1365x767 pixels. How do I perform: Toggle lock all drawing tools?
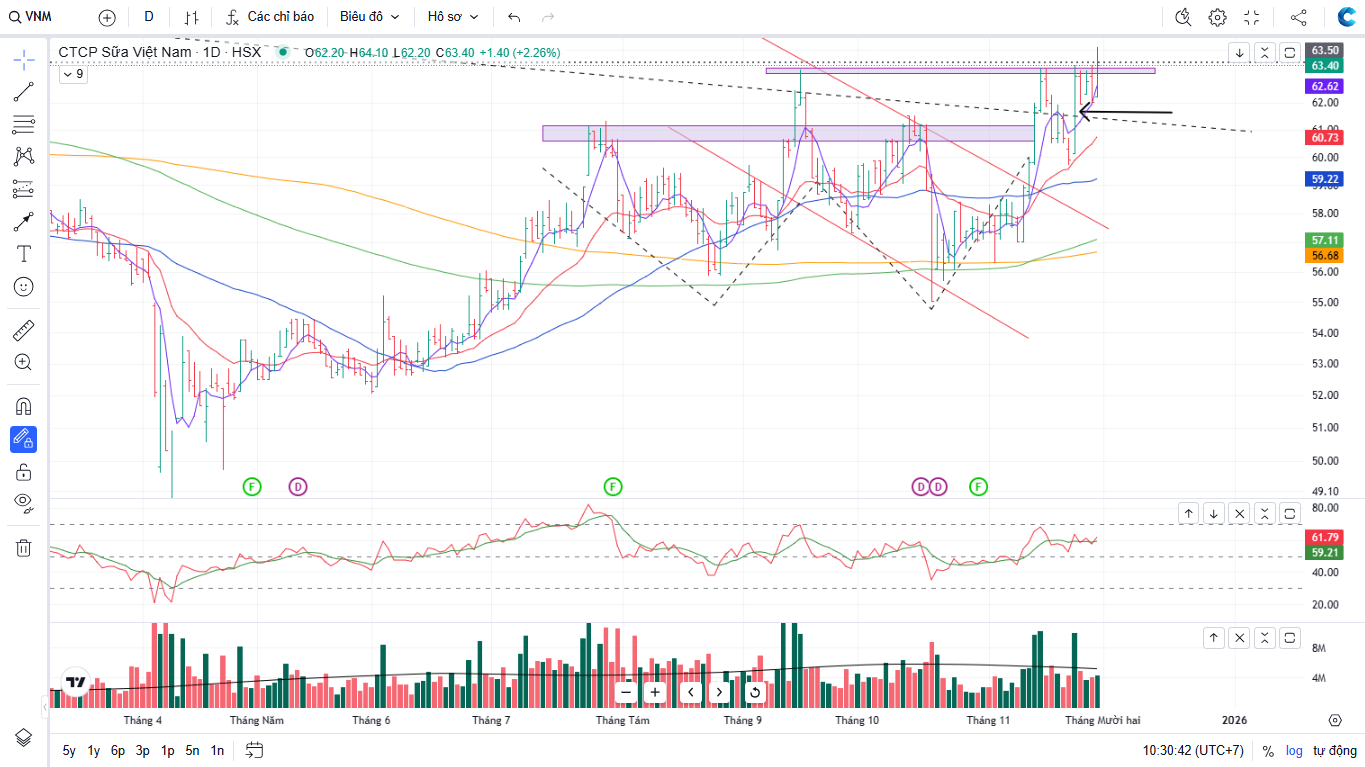pos(24,471)
